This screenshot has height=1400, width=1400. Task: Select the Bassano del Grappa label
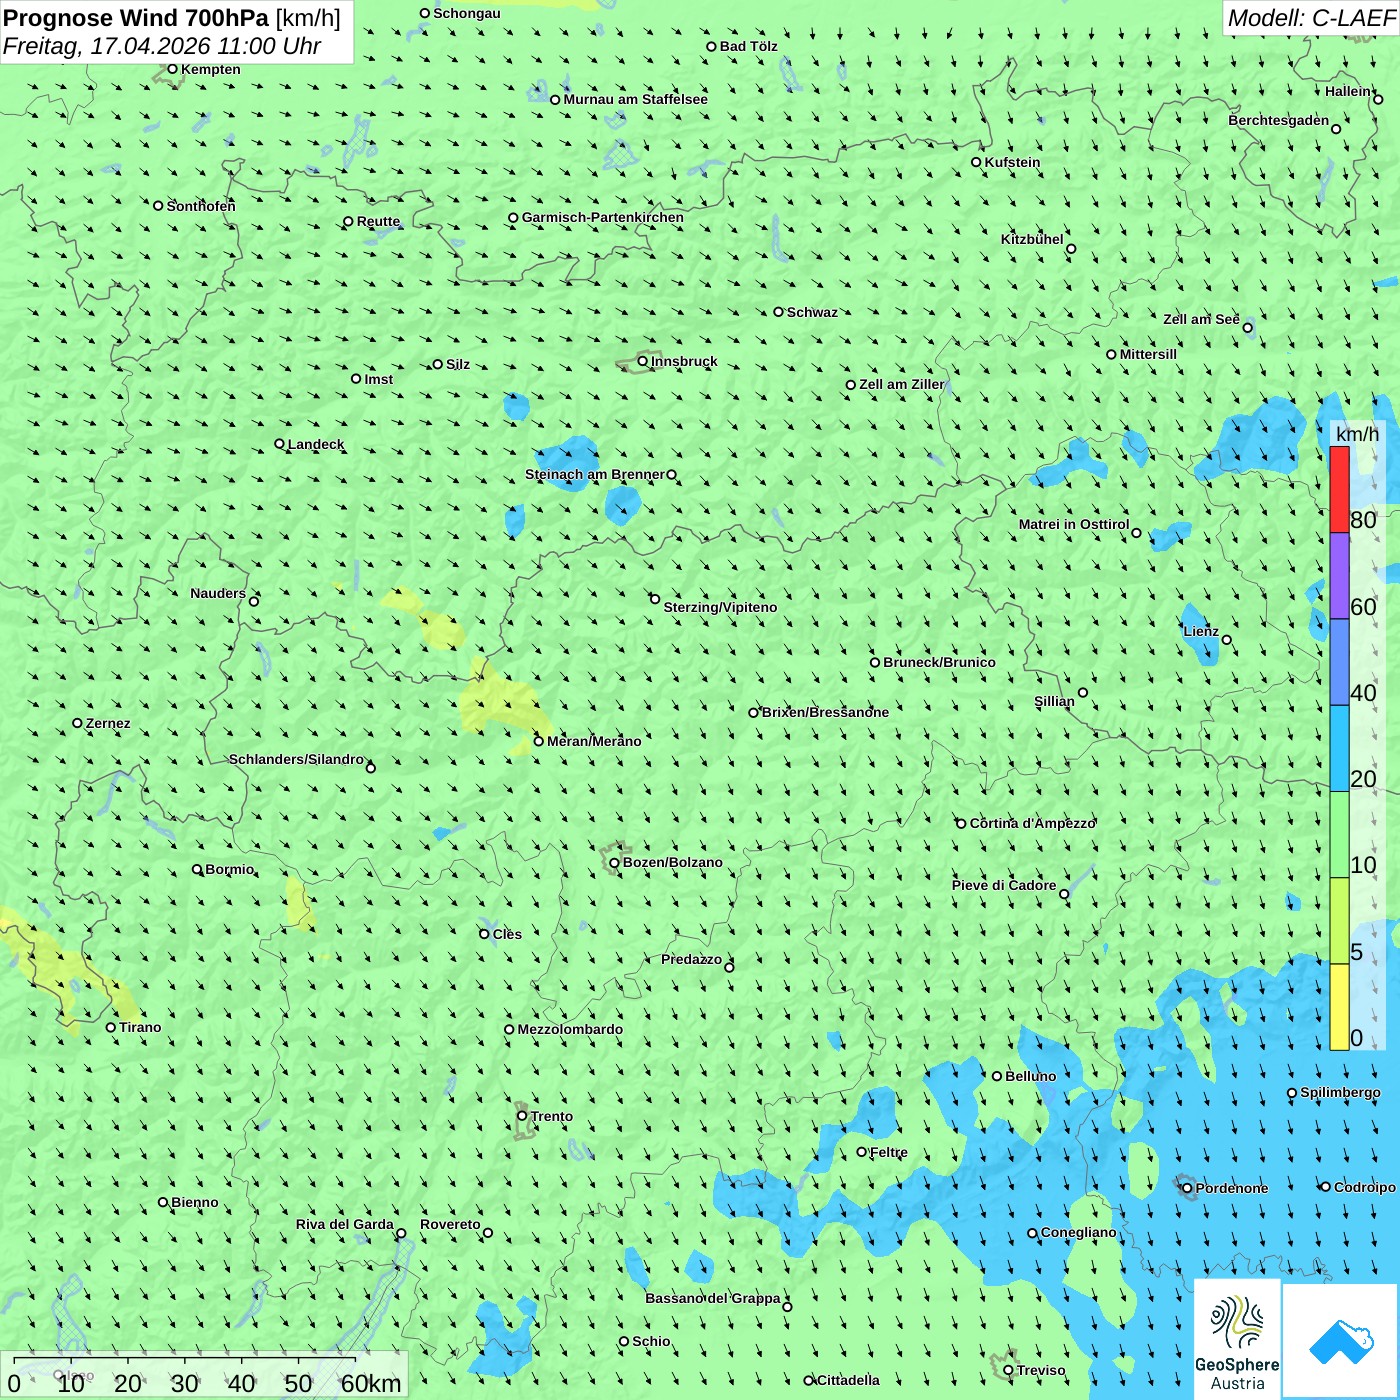coord(713,1298)
